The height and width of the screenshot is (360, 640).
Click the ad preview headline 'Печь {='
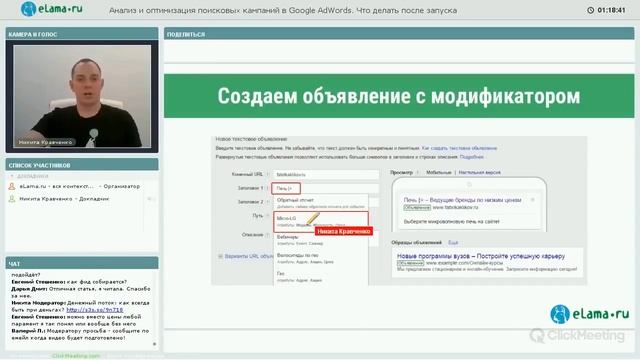coord(462,200)
